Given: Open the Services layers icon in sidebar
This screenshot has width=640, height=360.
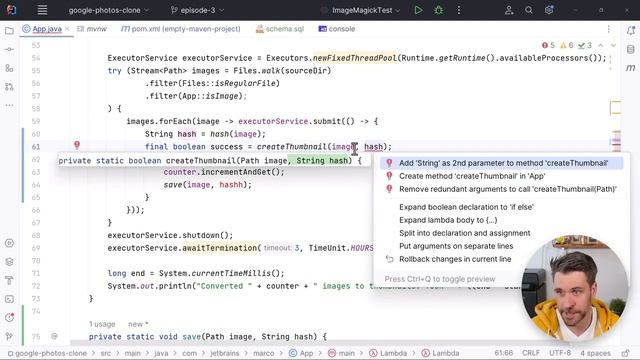Looking at the screenshot, I should pyautogui.click(x=9, y=262).
